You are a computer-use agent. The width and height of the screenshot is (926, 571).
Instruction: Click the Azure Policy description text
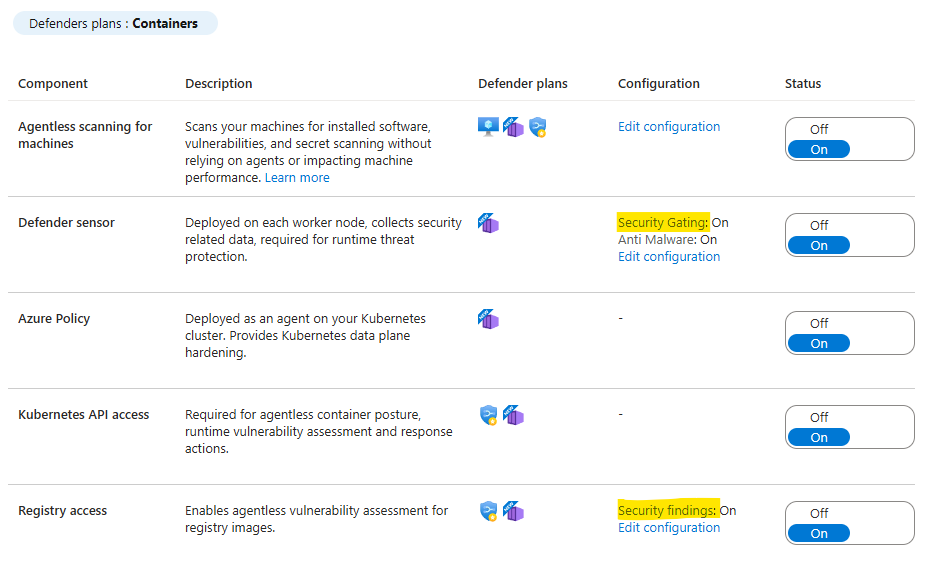click(x=305, y=335)
